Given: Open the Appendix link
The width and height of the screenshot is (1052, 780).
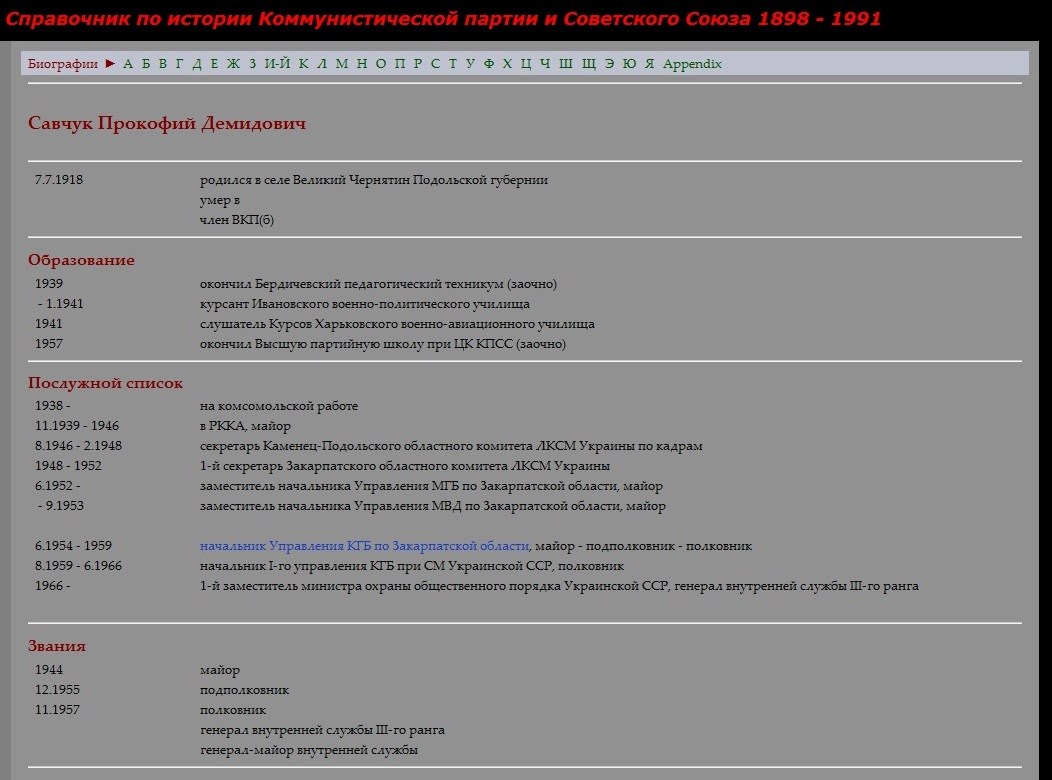Looking at the screenshot, I should click(692, 64).
